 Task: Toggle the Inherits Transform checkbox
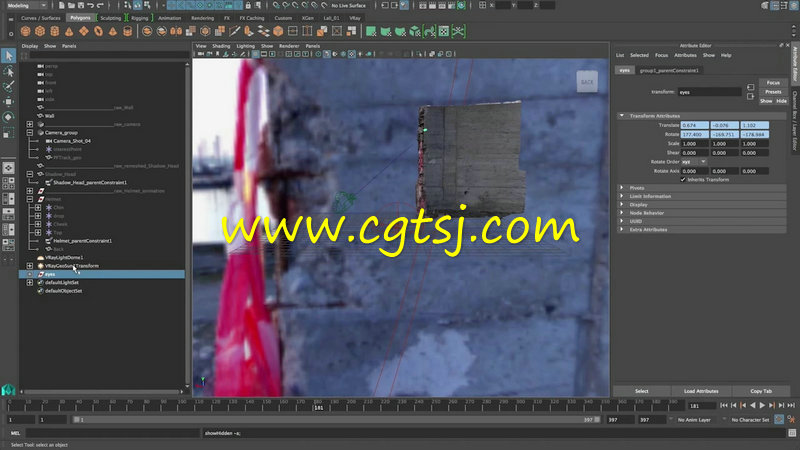(x=683, y=180)
